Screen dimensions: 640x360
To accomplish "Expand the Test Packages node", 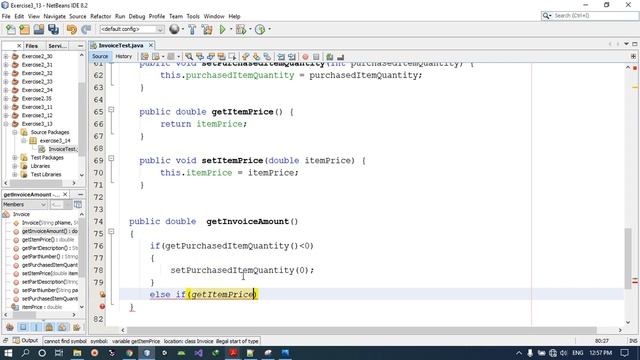I will (15, 158).
